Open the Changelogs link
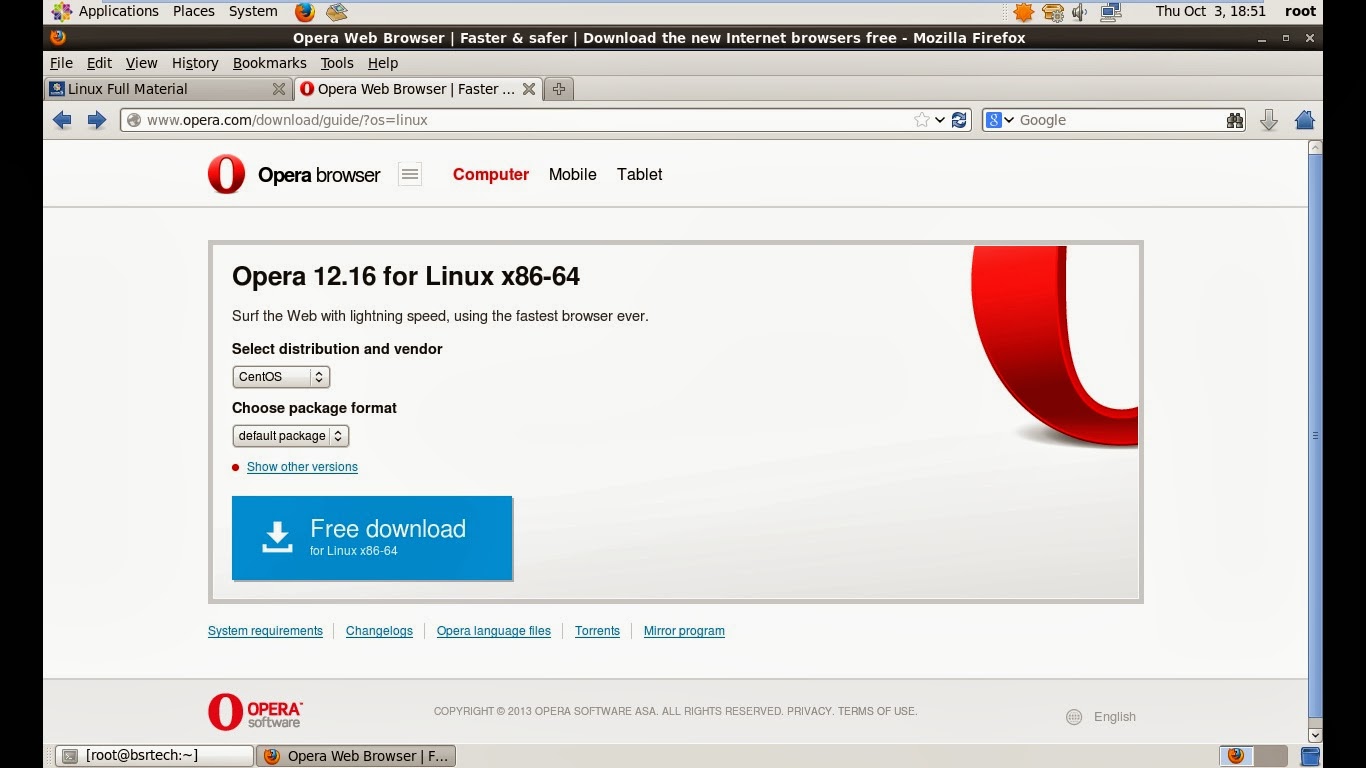 click(379, 631)
